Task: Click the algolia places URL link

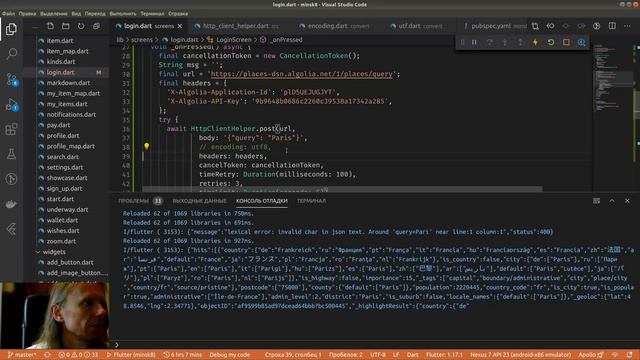Action: coord(302,74)
